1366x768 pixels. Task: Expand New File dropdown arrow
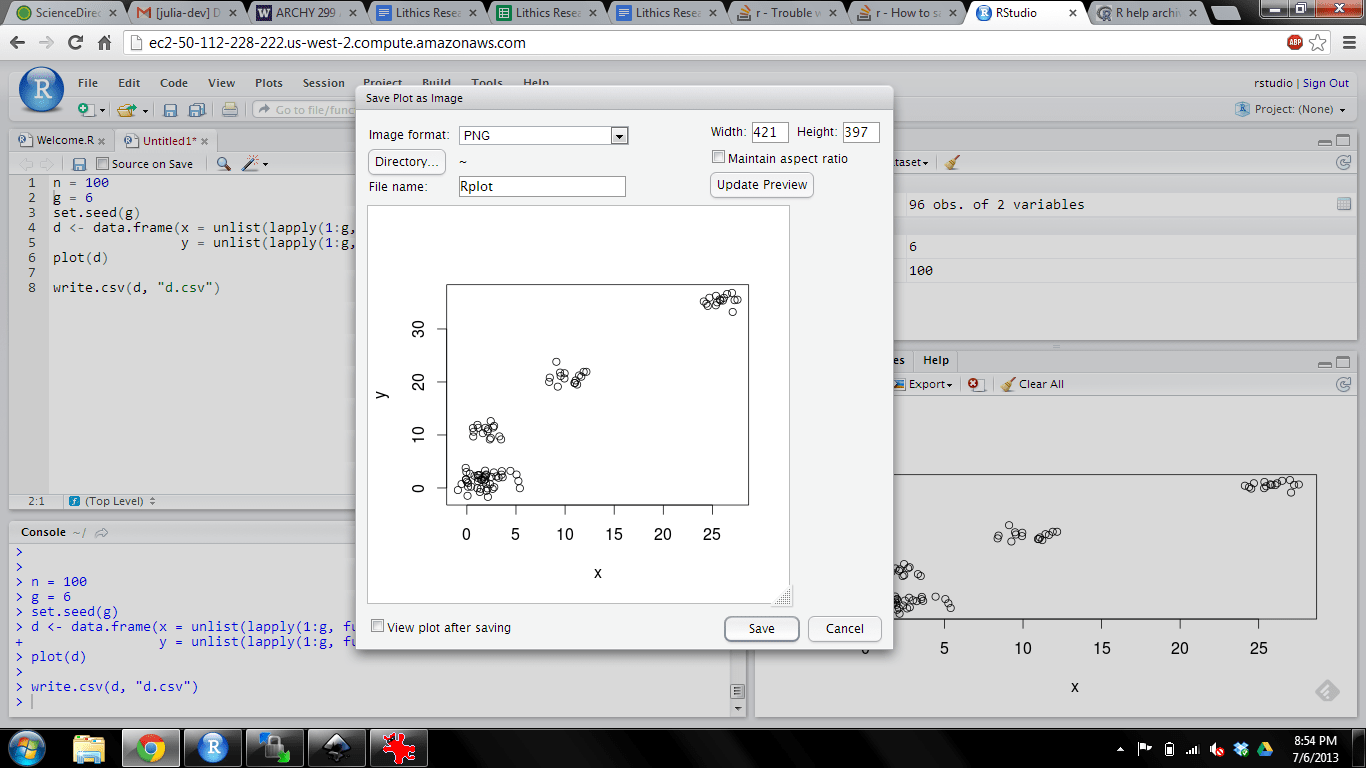pos(104,110)
